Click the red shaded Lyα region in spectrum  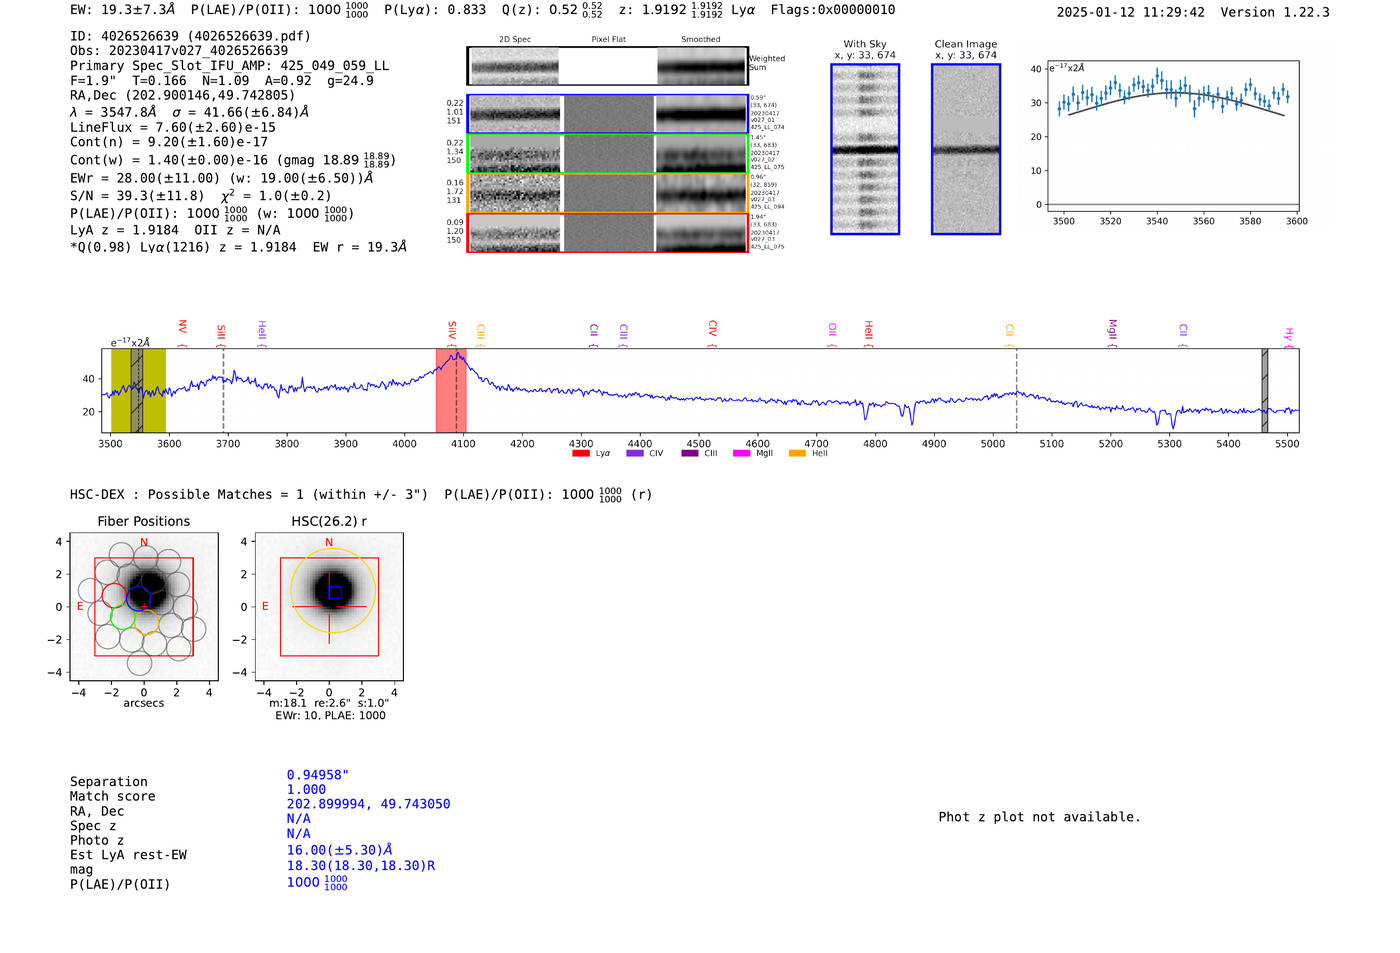click(451, 390)
